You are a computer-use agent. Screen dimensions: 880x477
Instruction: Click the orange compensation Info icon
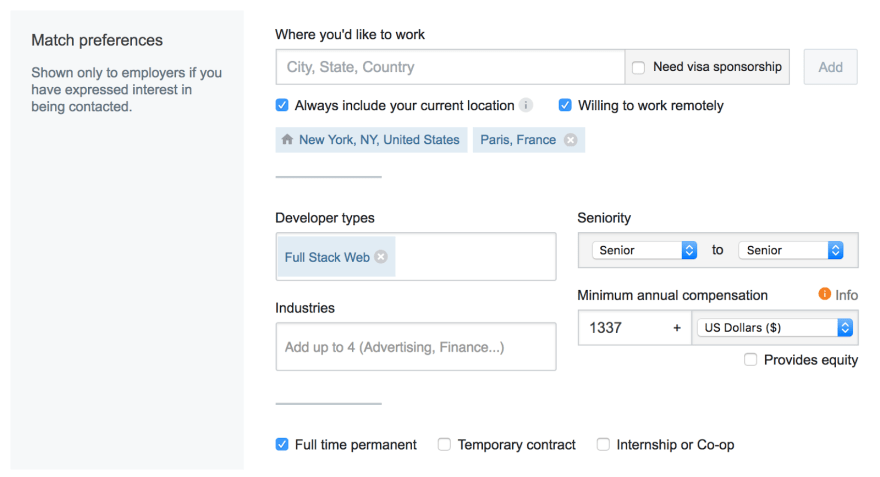point(824,293)
